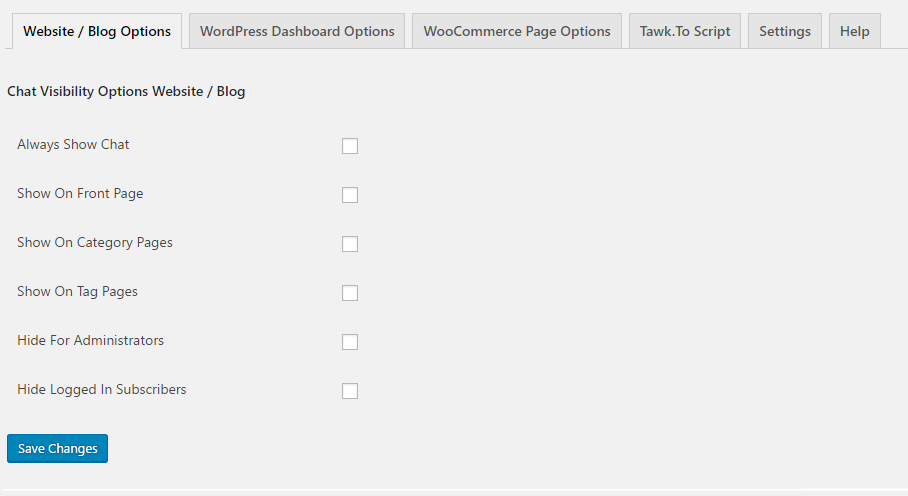Tick the Show On Front Page checkbox

point(350,195)
